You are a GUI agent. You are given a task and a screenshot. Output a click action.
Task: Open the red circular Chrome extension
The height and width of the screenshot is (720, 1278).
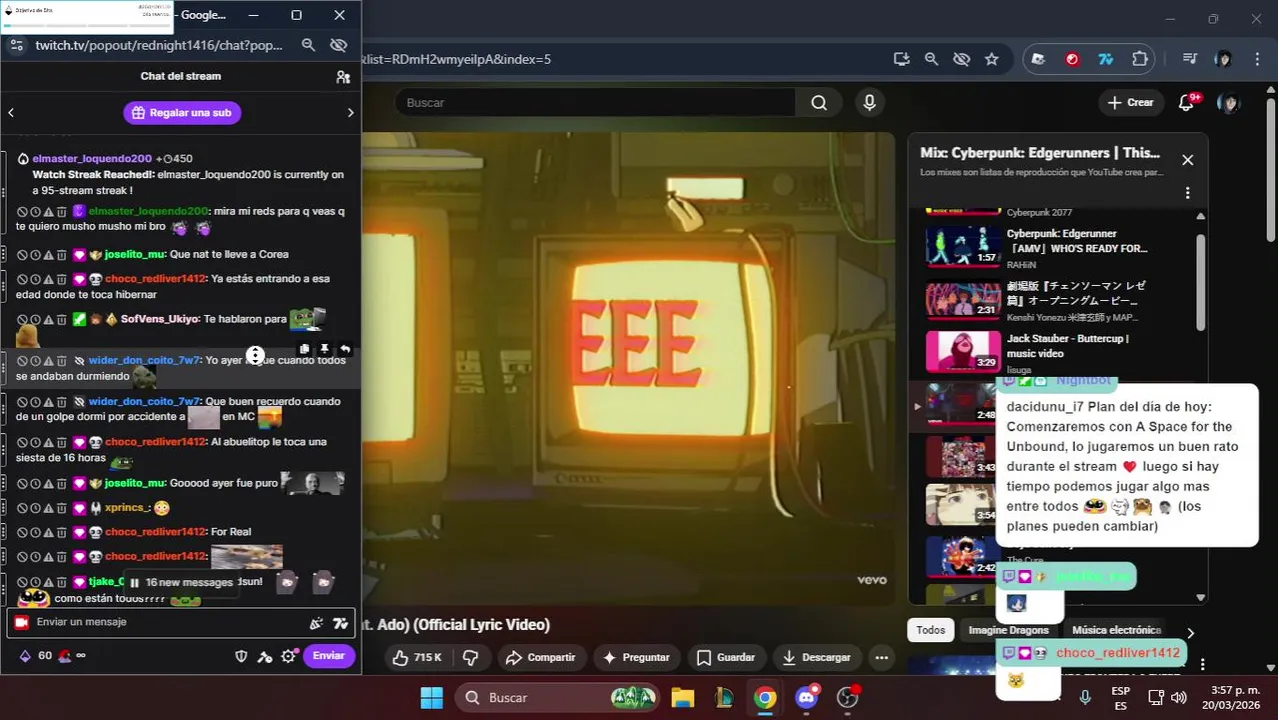(x=1072, y=59)
